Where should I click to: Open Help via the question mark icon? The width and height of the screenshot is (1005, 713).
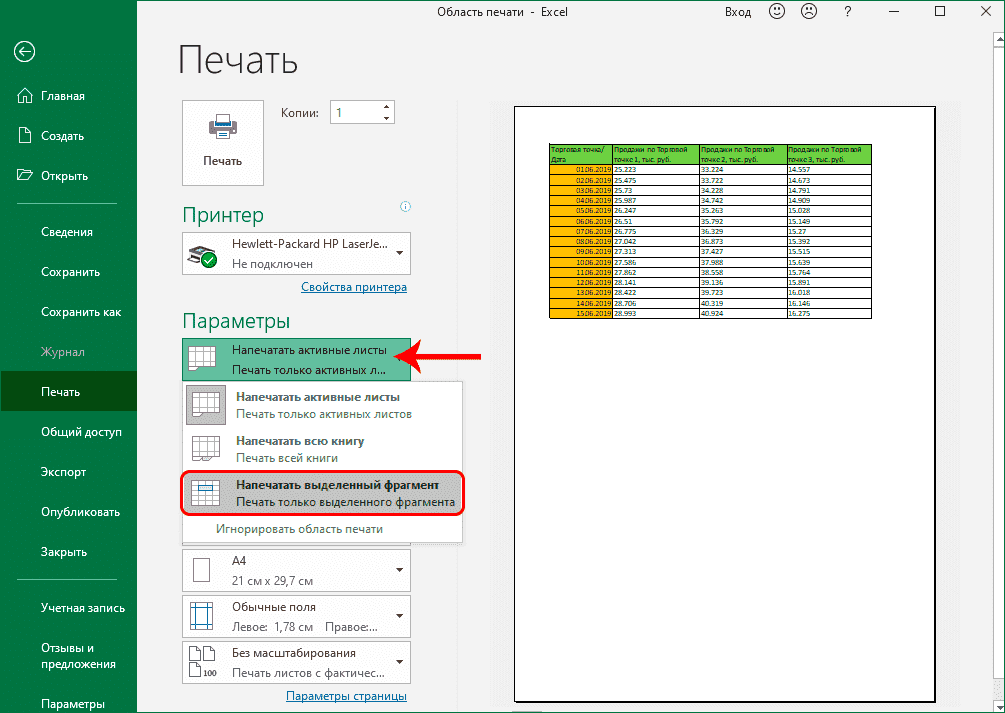pyautogui.click(x=846, y=12)
